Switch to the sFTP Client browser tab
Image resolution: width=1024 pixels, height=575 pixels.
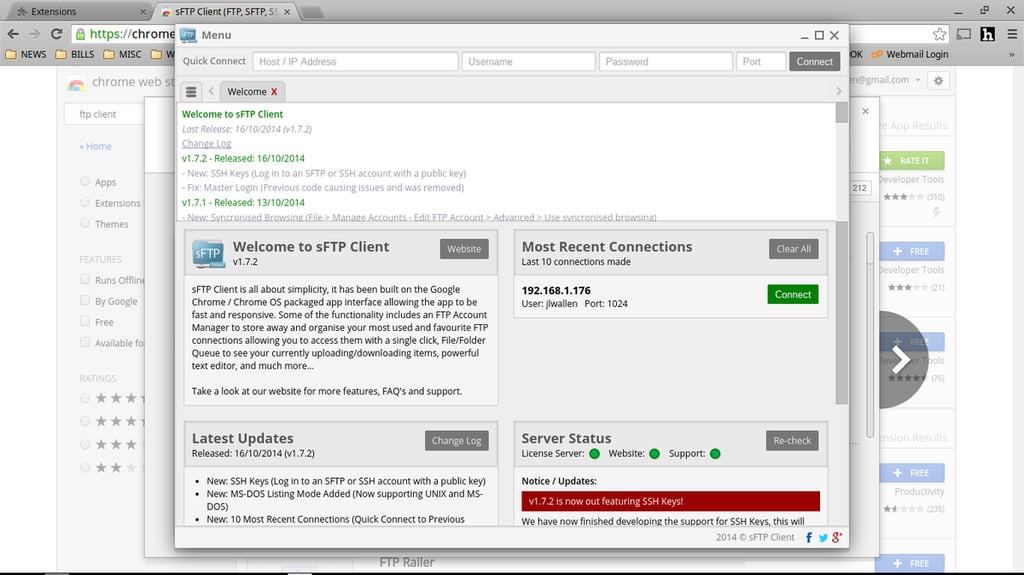[x=225, y=12]
